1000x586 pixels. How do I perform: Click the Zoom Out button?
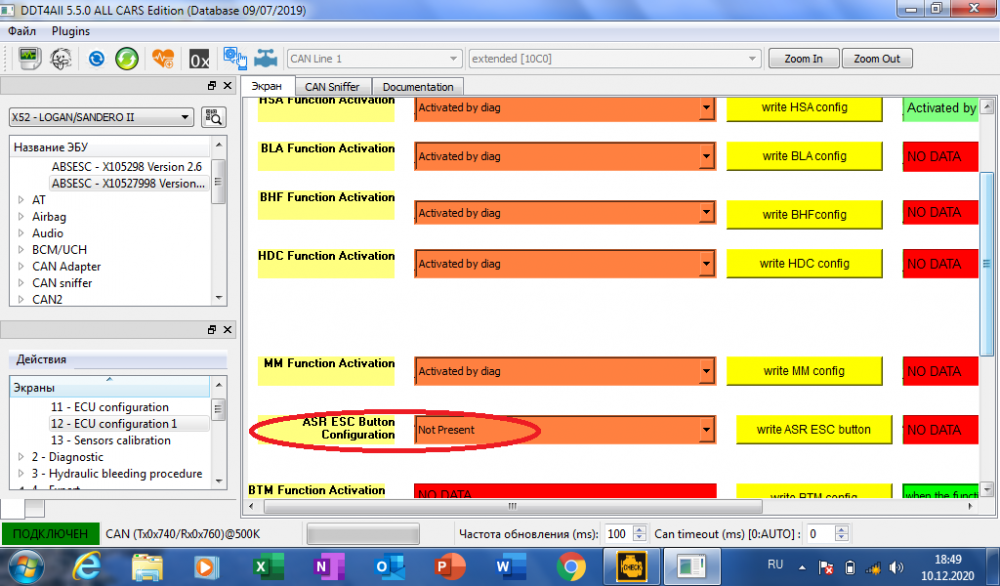point(877,59)
